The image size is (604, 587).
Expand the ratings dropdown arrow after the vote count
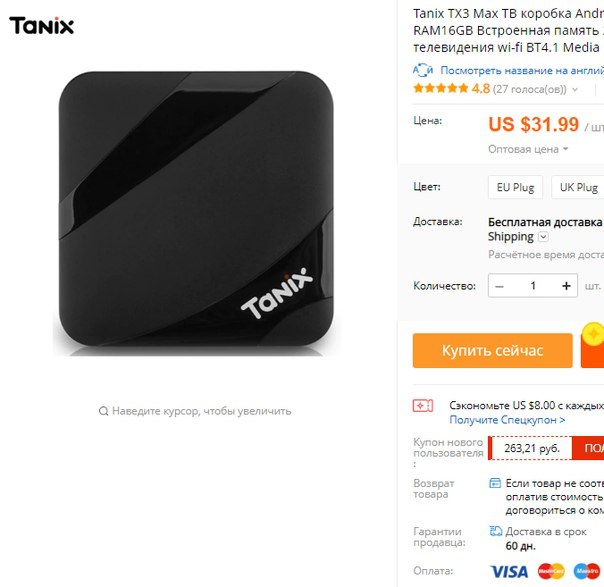click(575, 90)
